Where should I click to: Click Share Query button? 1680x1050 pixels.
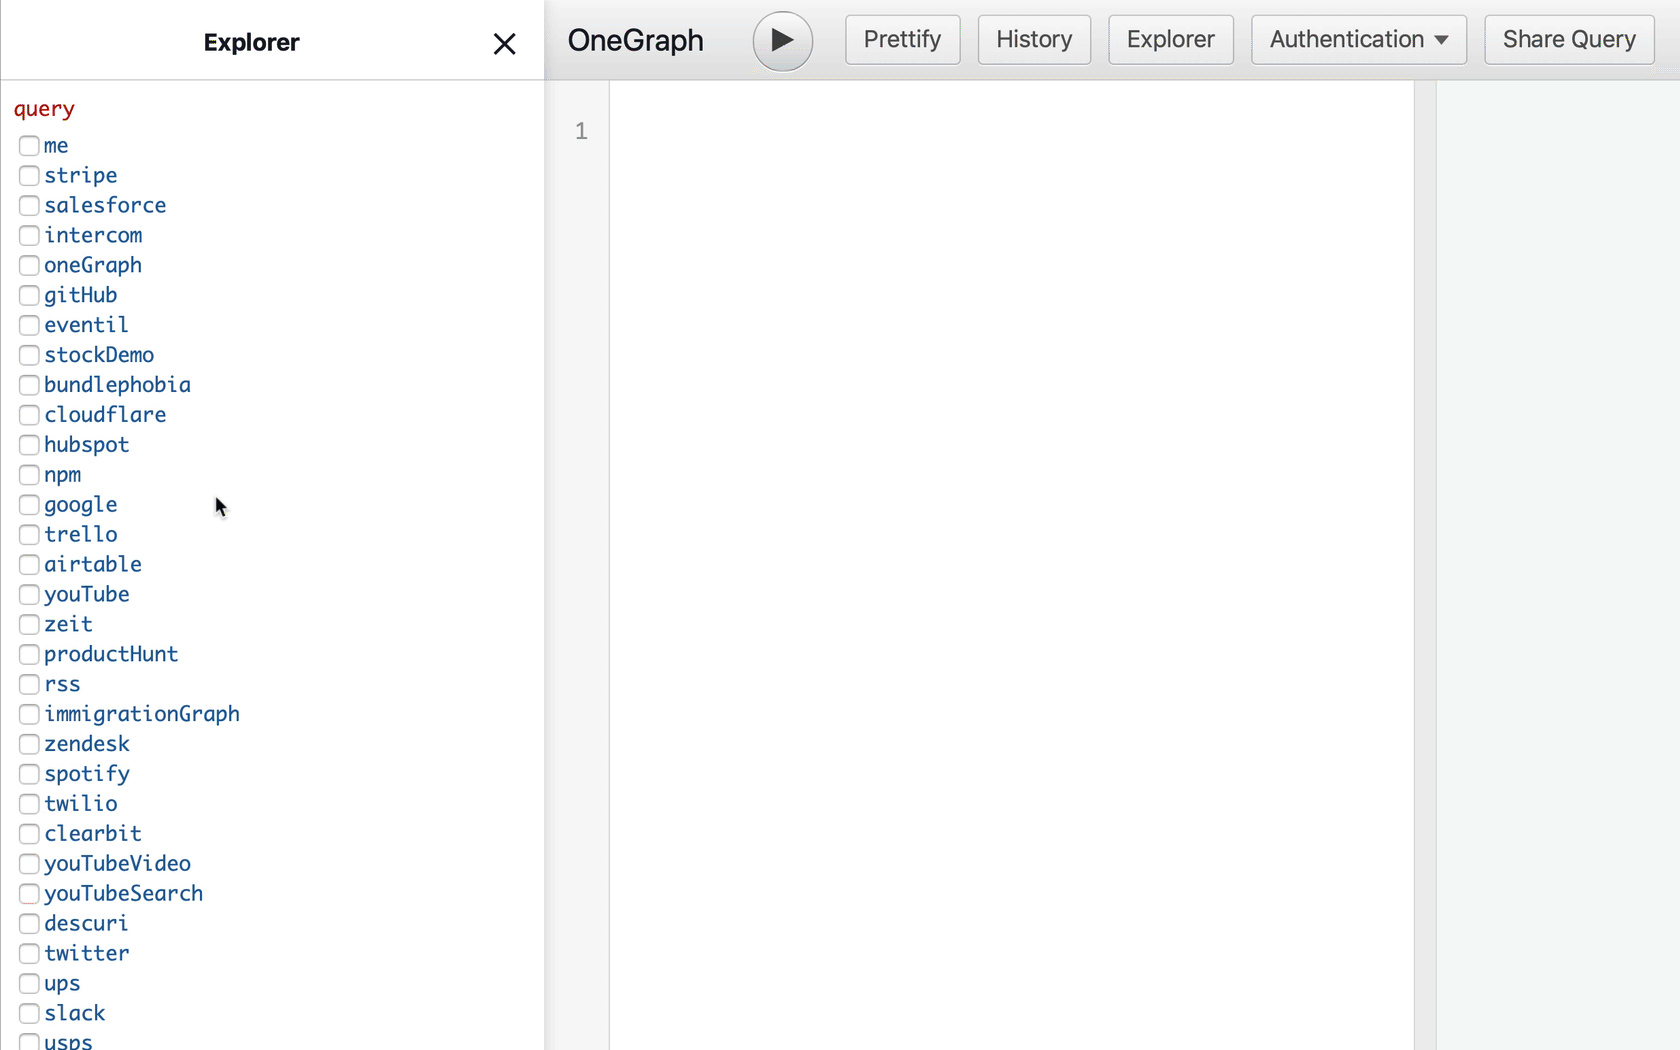click(1568, 40)
